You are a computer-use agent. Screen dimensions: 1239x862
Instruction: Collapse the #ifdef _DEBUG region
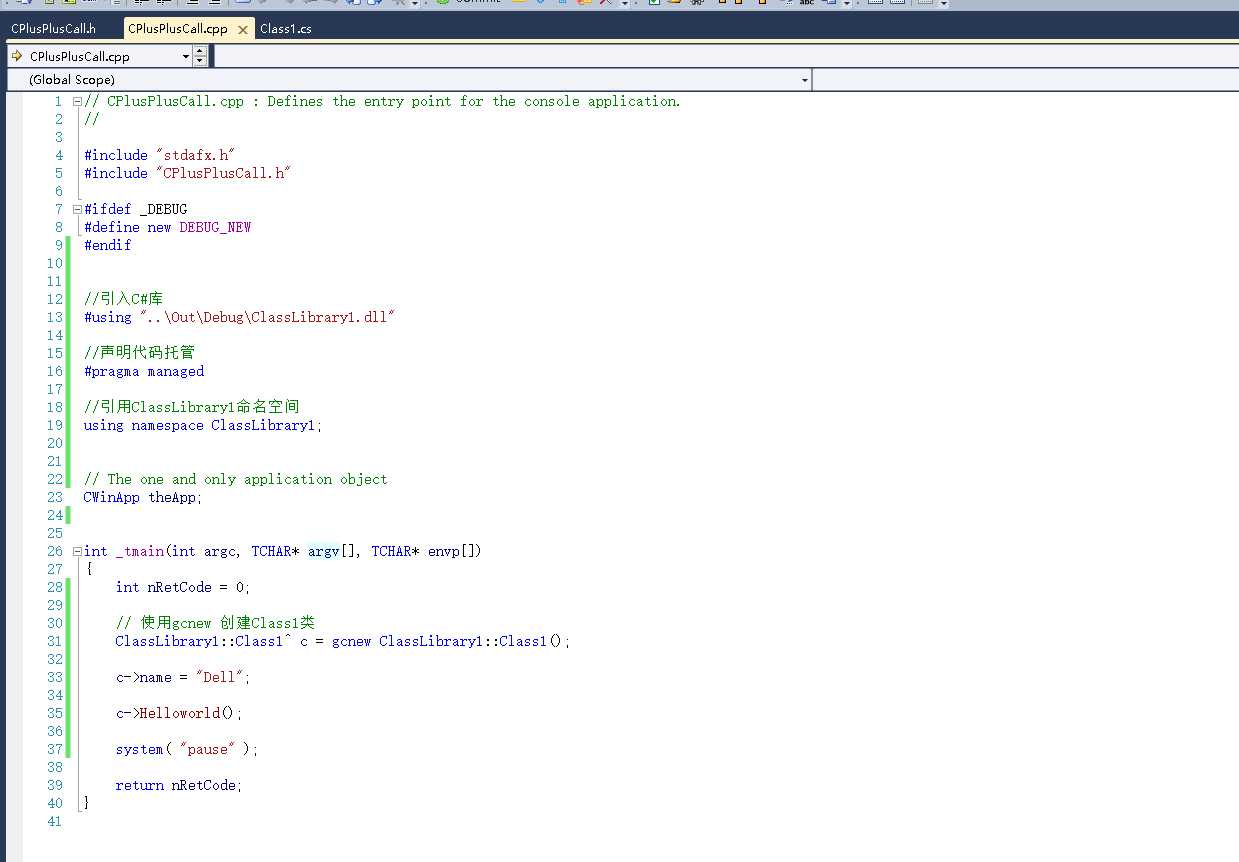pyautogui.click(x=77, y=209)
